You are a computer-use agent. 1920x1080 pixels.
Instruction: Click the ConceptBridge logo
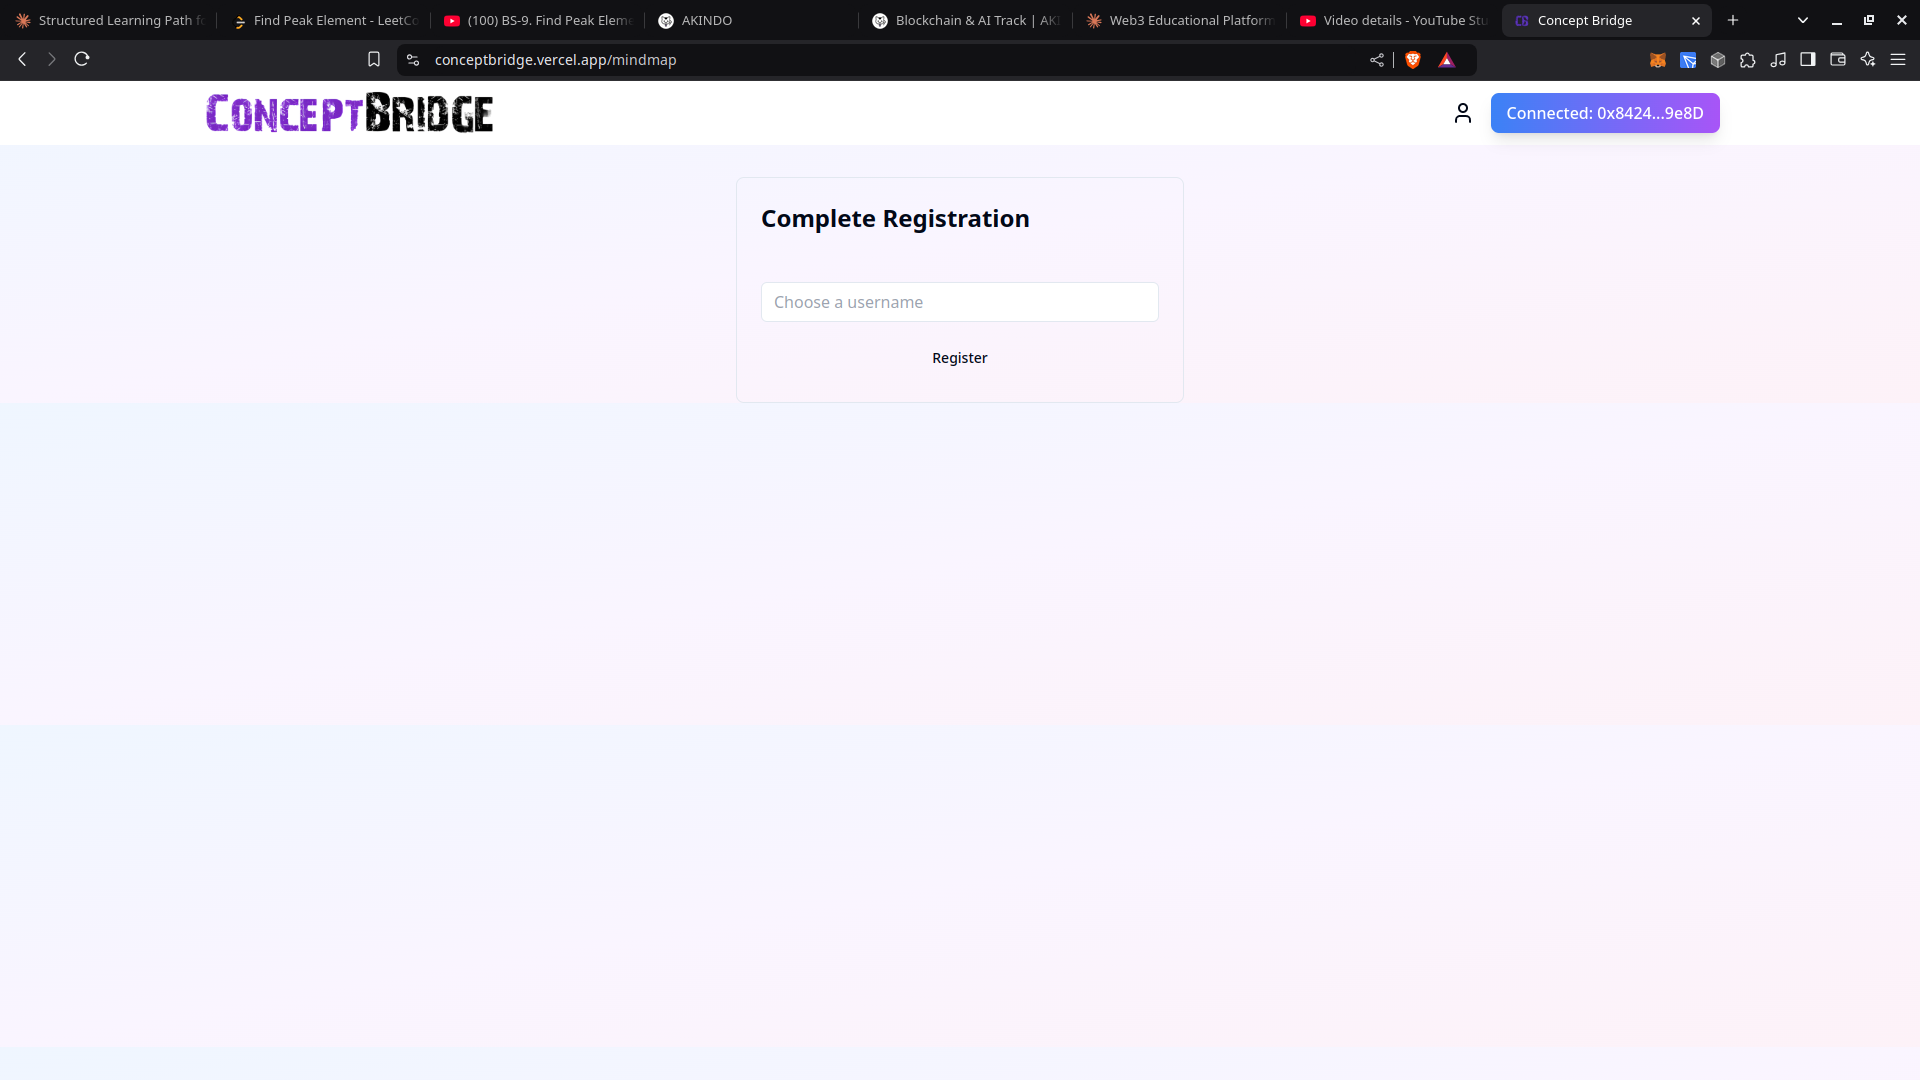[349, 113]
